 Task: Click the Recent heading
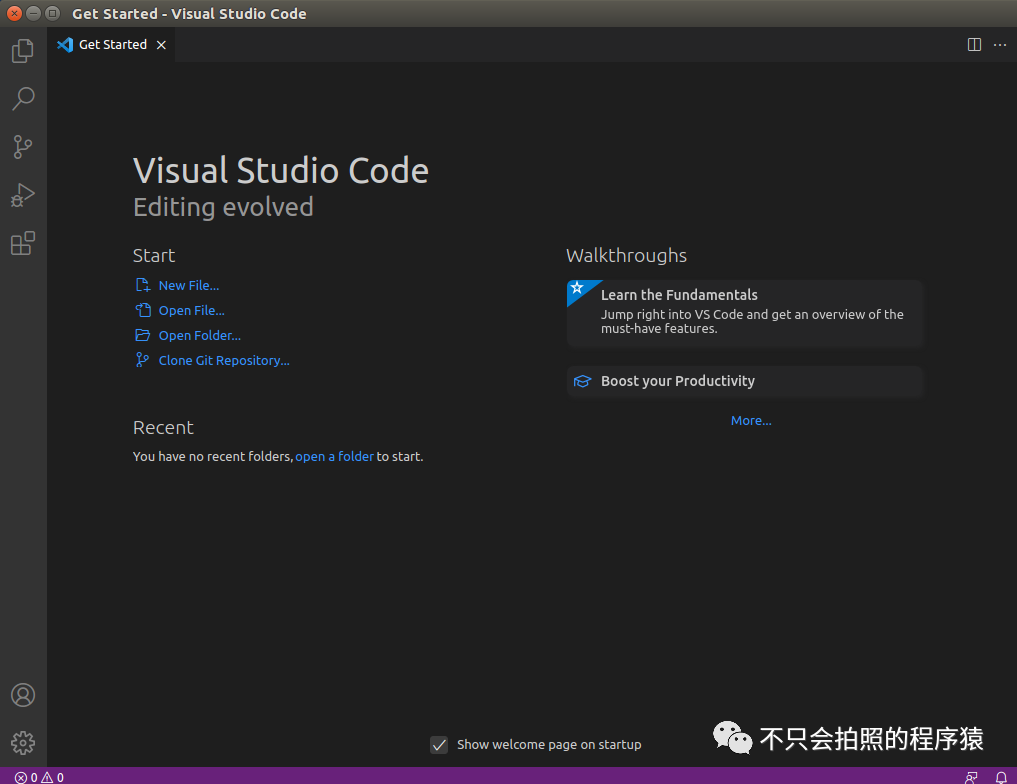(x=163, y=428)
